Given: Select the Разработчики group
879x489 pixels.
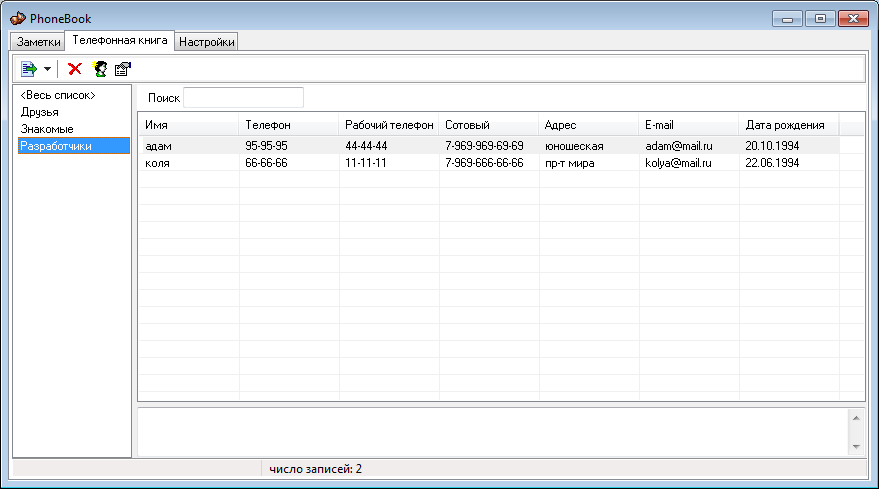Looking at the screenshot, I should [73, 146].
